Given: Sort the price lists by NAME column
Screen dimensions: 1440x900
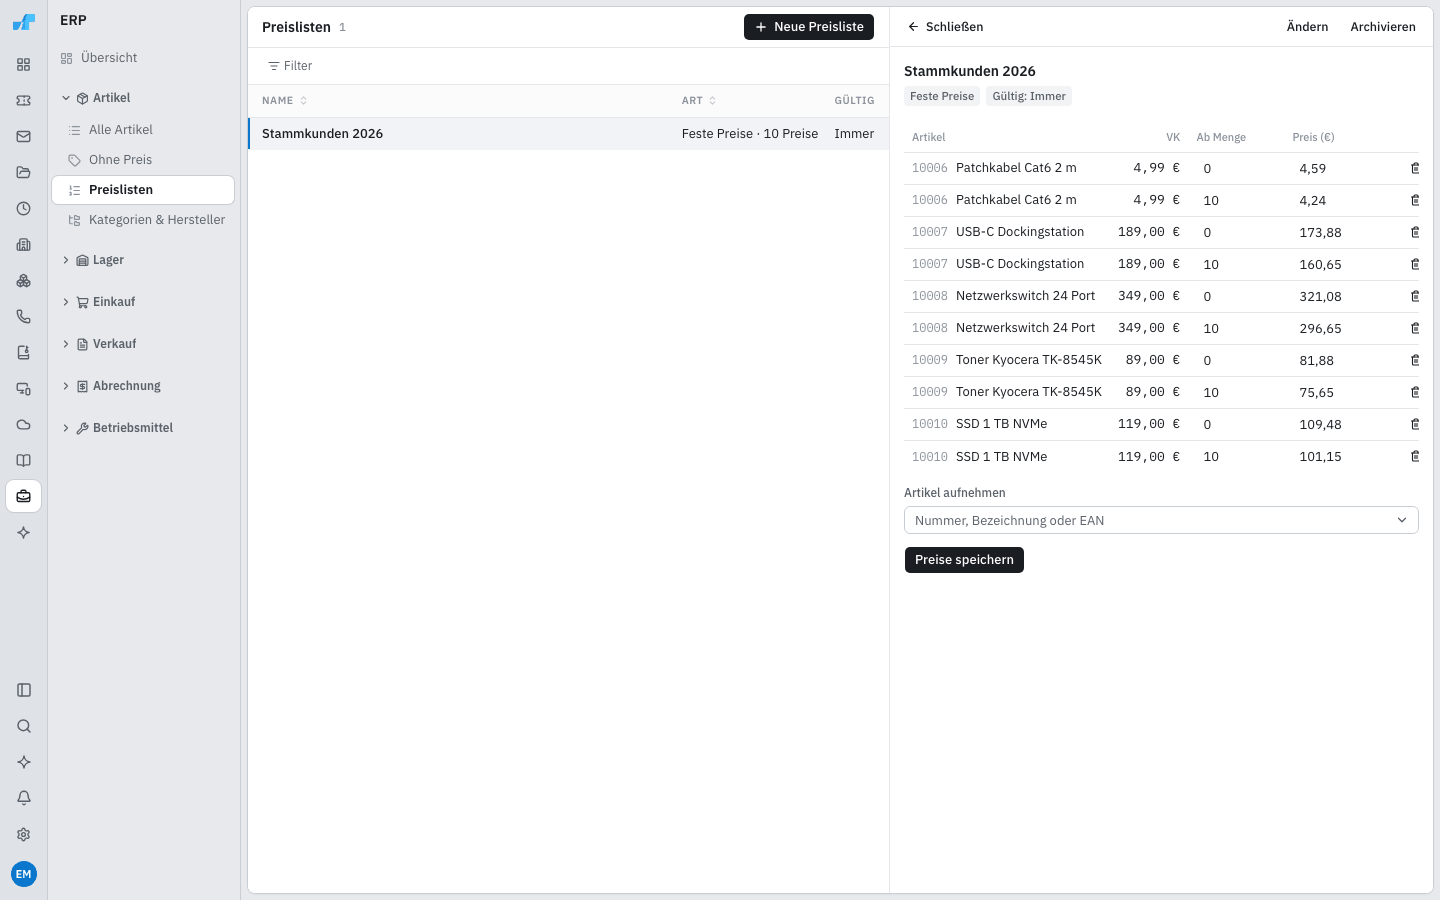Looking at the screenshot, I should 285,101.
